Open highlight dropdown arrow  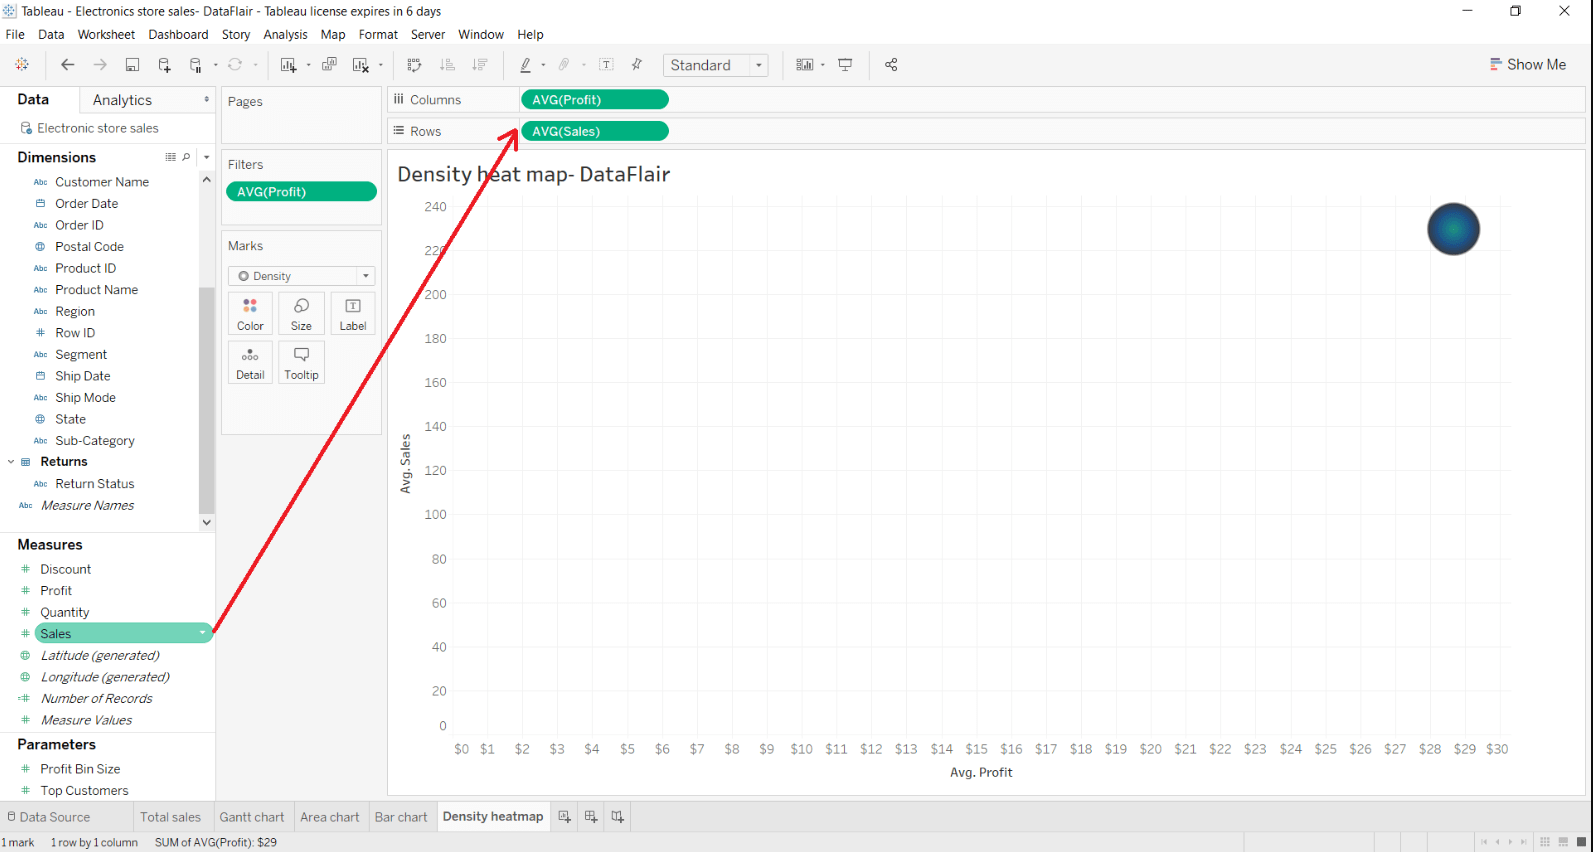coord(543,65)
